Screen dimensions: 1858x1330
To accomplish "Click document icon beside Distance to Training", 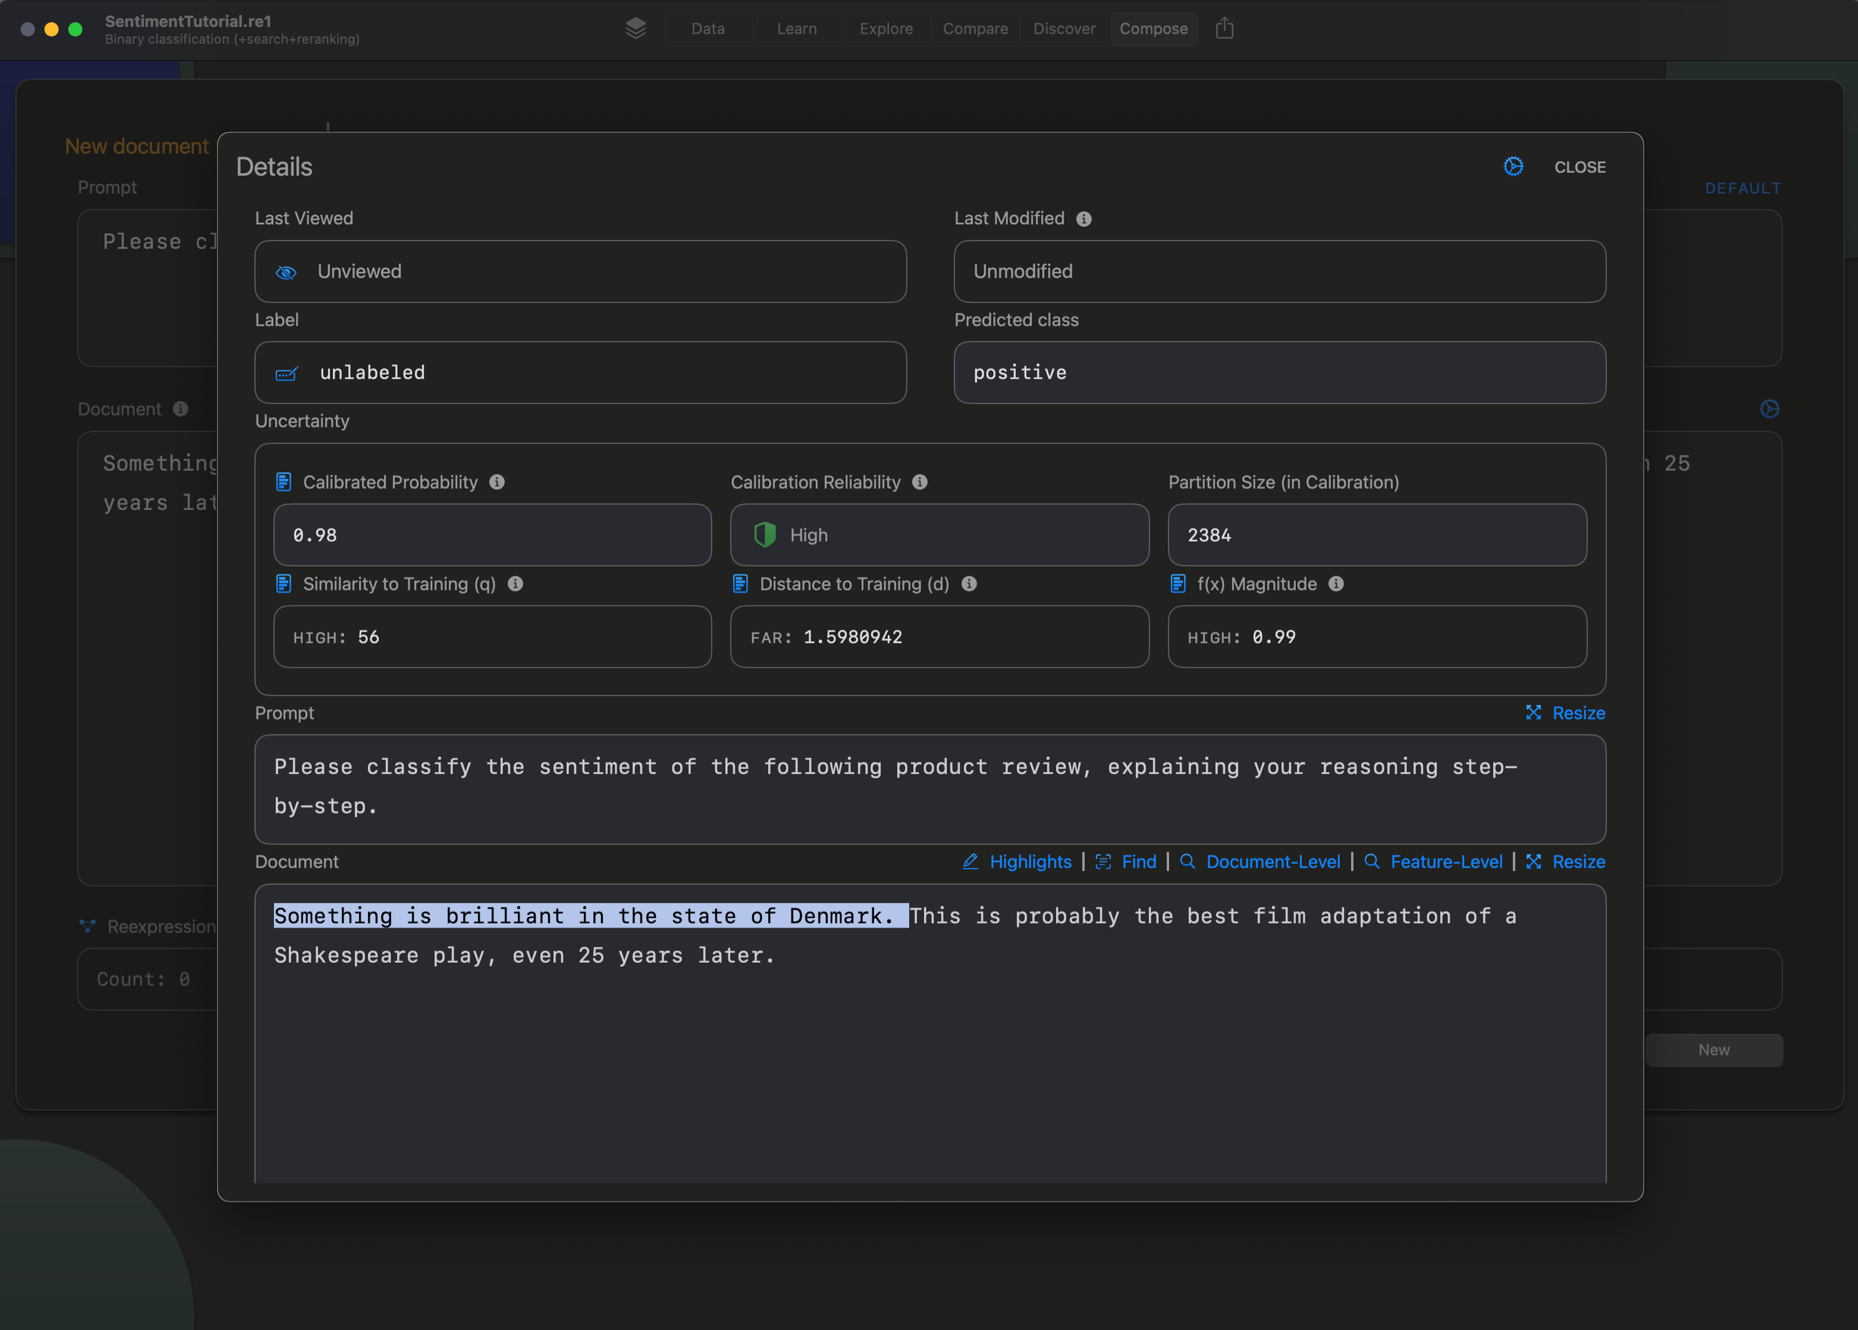I will click(x=741, y=584).
